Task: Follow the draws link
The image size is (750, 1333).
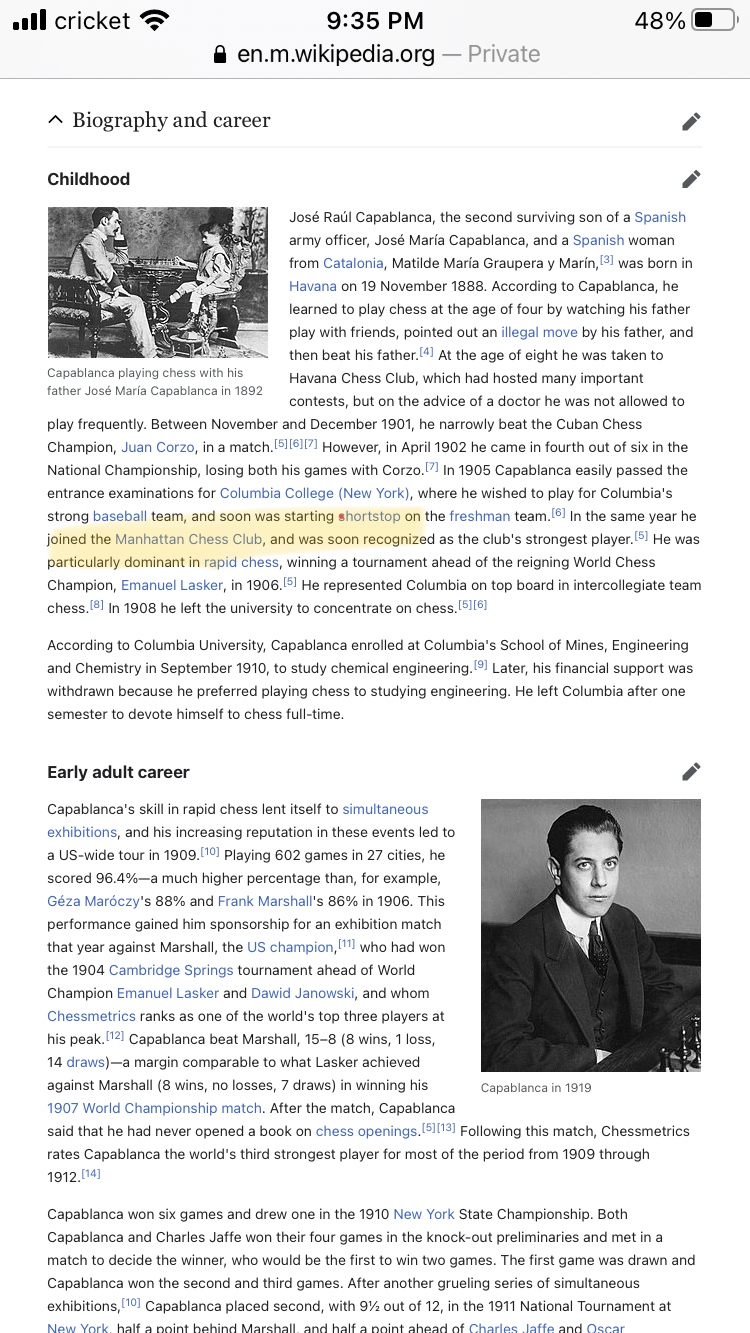Action: pyautogui.click(x=86, y=1062)
